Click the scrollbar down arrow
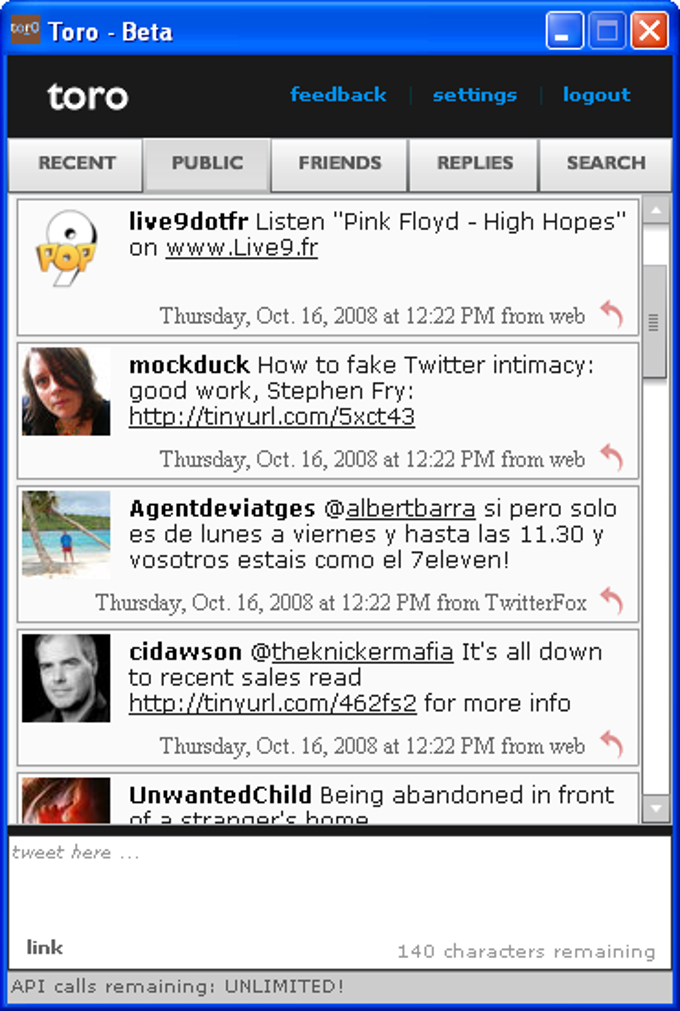The height and width of the screenshot is (1011, 680). pyautogui.click(x=656, y=807)
